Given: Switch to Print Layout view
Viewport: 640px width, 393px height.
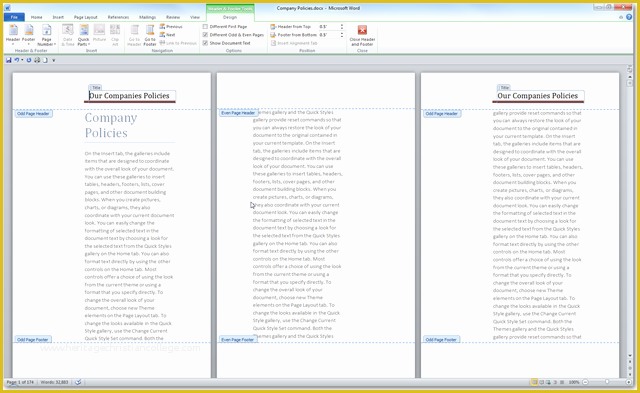Looking at the screenshot, I should [534, 382].
